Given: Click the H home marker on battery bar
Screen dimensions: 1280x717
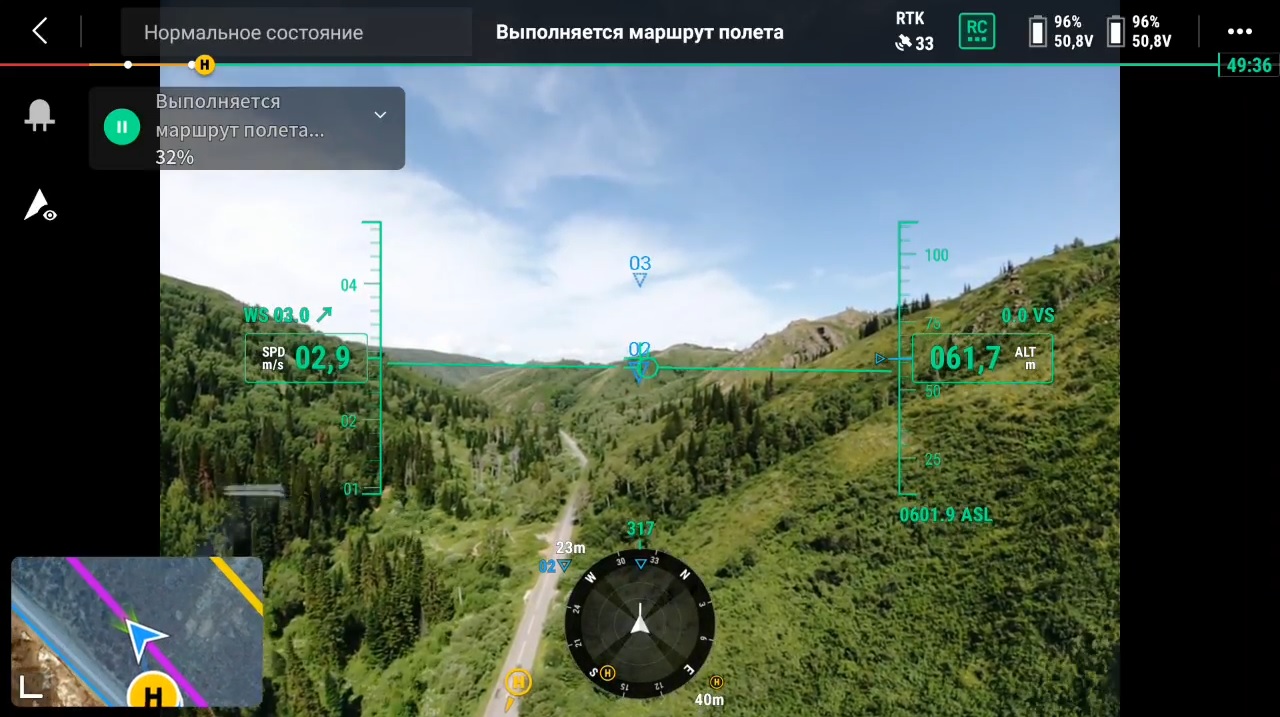Looking at the screenshot, I should (204, 65).
